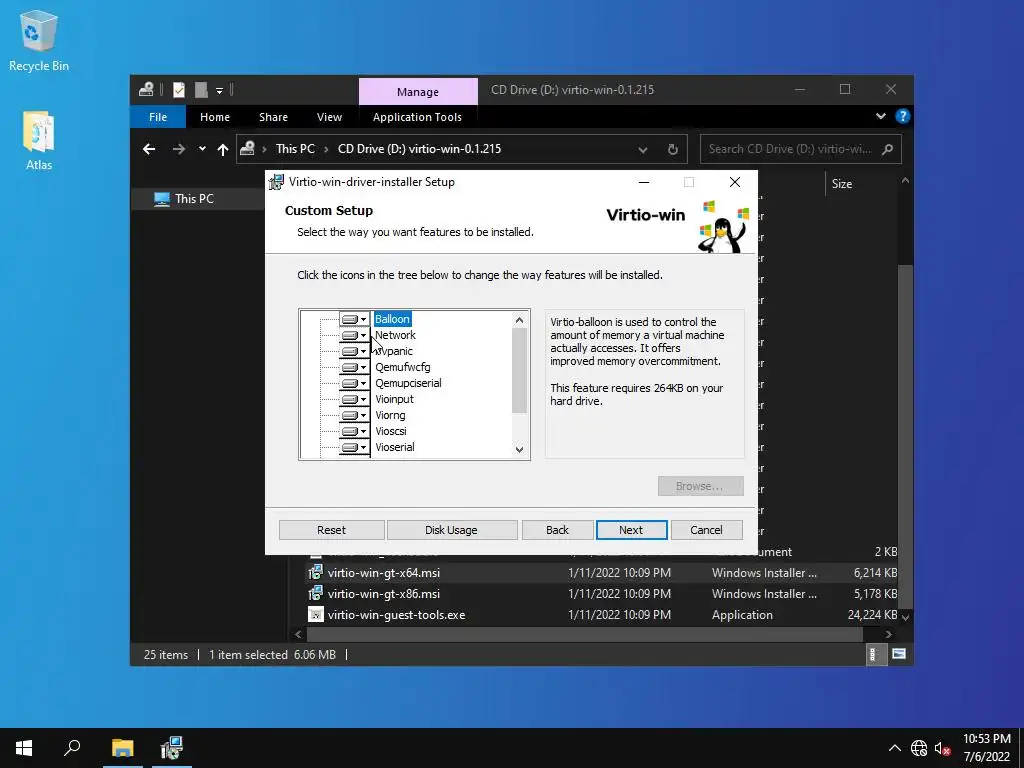Screen dimensions: 1024x768
Task: Switch to the Share ribbon tab
Action: pyautogui.click(x=273, y=117)
